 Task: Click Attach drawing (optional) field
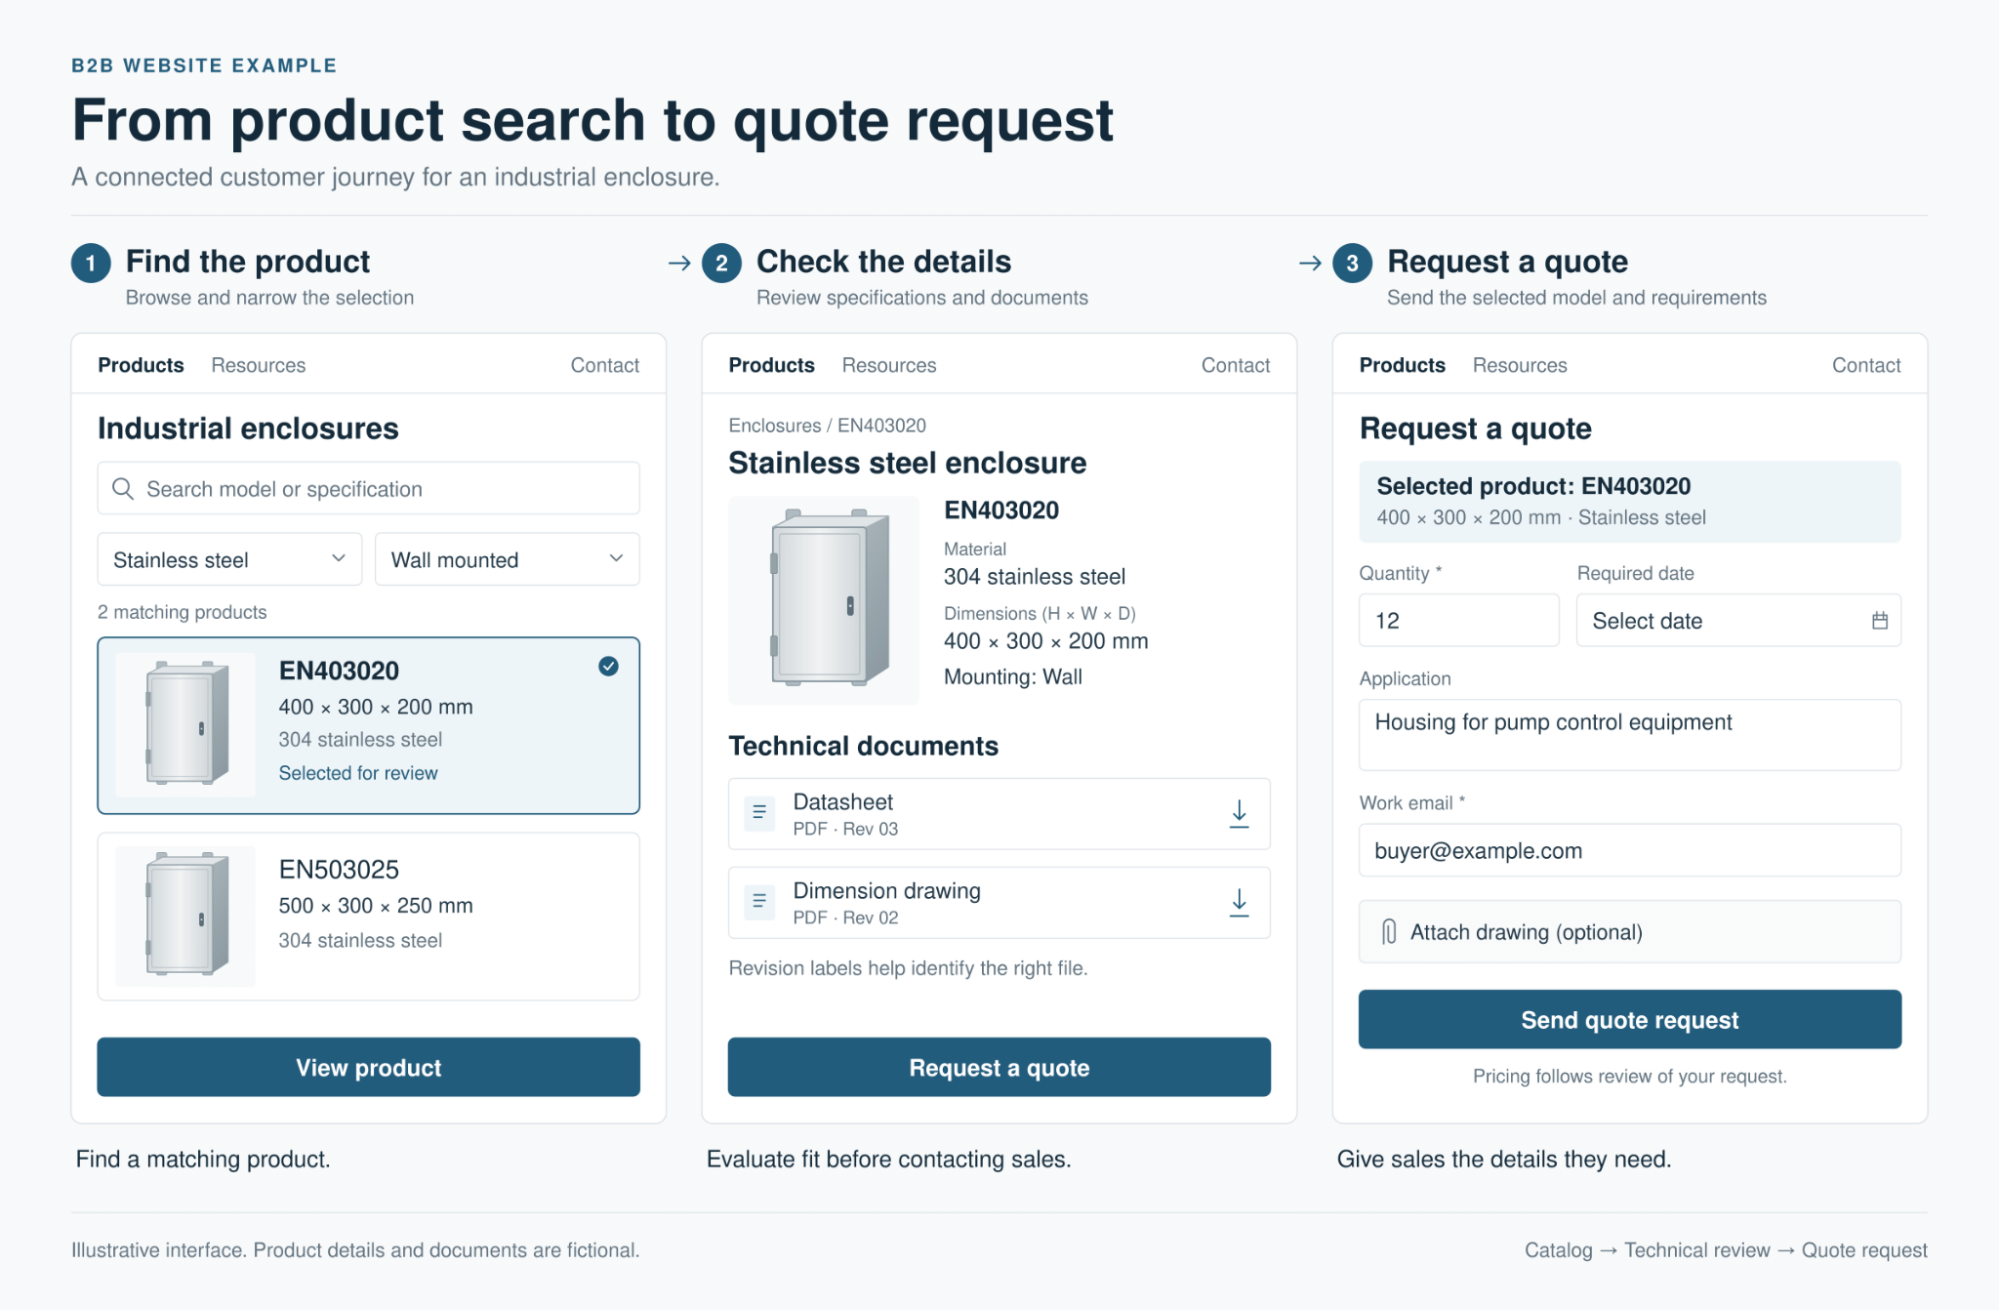point(1629,932)
